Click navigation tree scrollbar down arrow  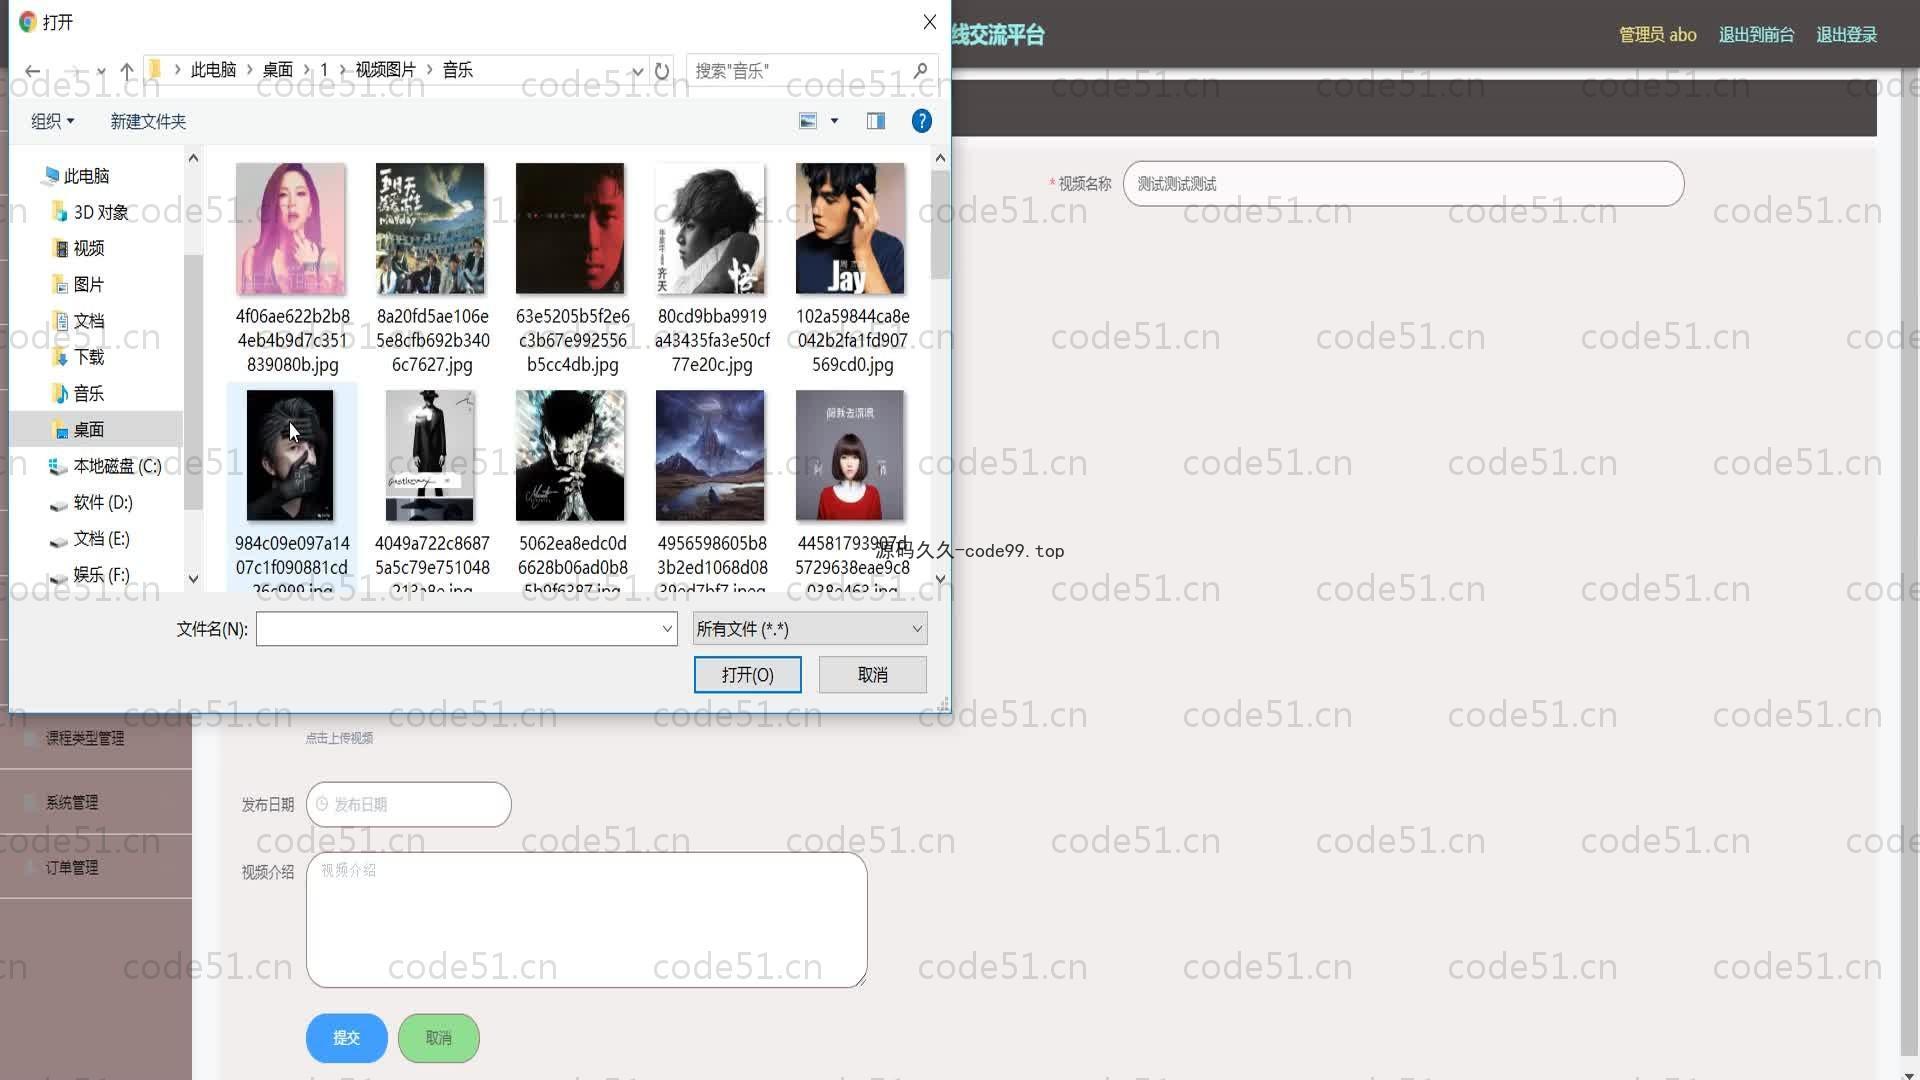[193, 578]
